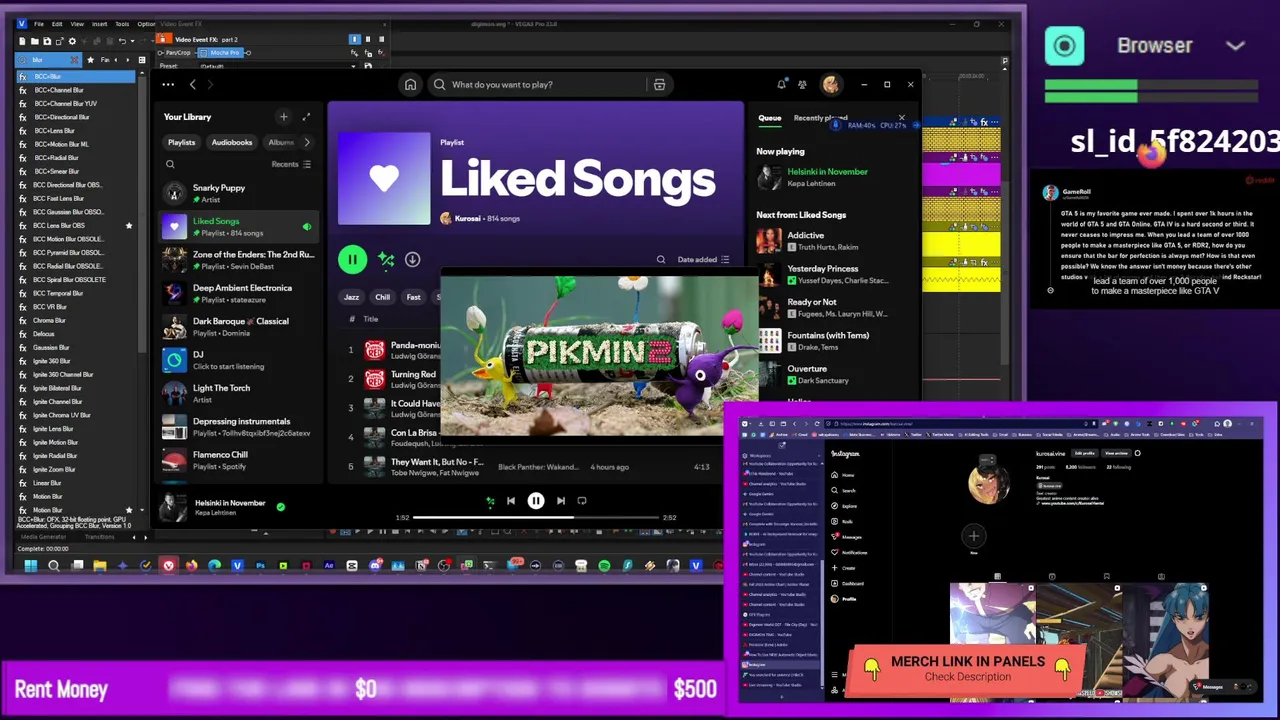Open After Effects from Windows taskbar
The height and width of the screenshot is (720, 1280).
[329, 566]
